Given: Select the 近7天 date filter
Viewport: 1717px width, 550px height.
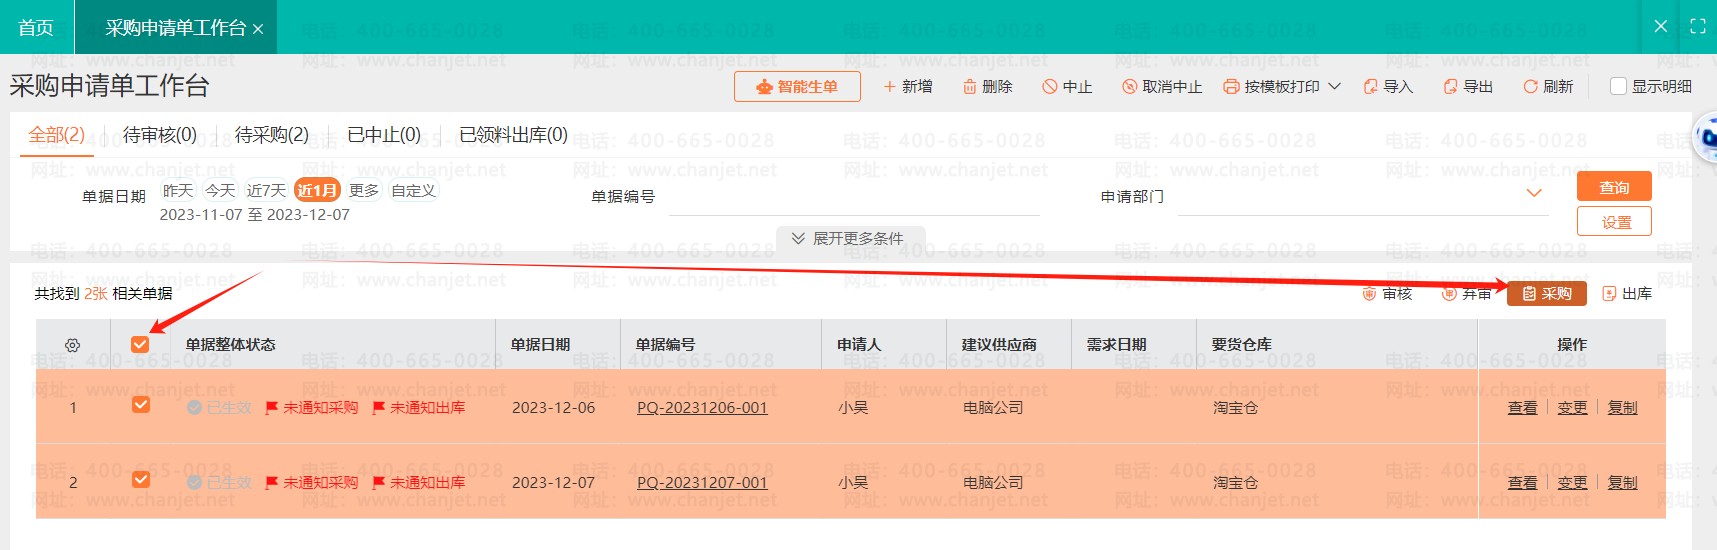Looking at the screenshot, I should (x=266, y=190).
